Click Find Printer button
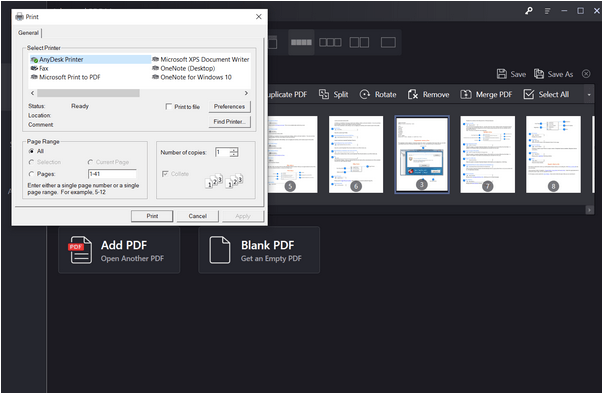Screen dimensions: 602x393 pyautogui.click(x=229, y=122)
